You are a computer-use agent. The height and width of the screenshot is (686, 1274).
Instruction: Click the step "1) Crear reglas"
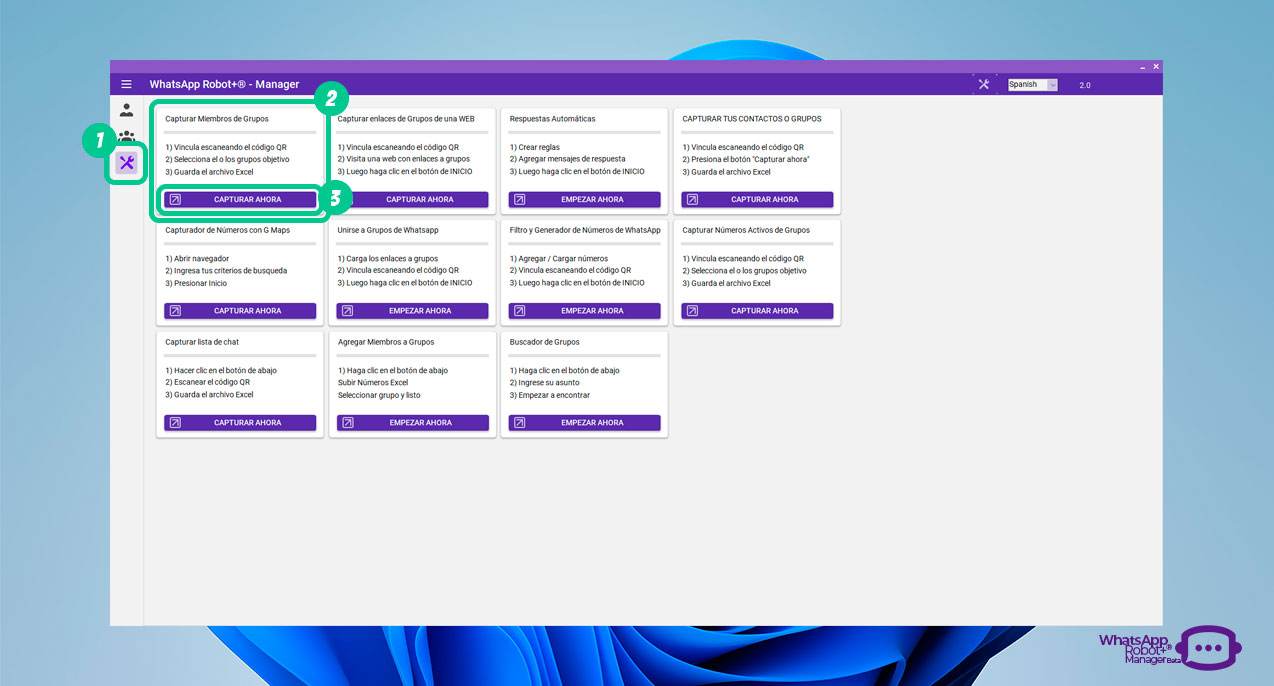coord(535,147)
